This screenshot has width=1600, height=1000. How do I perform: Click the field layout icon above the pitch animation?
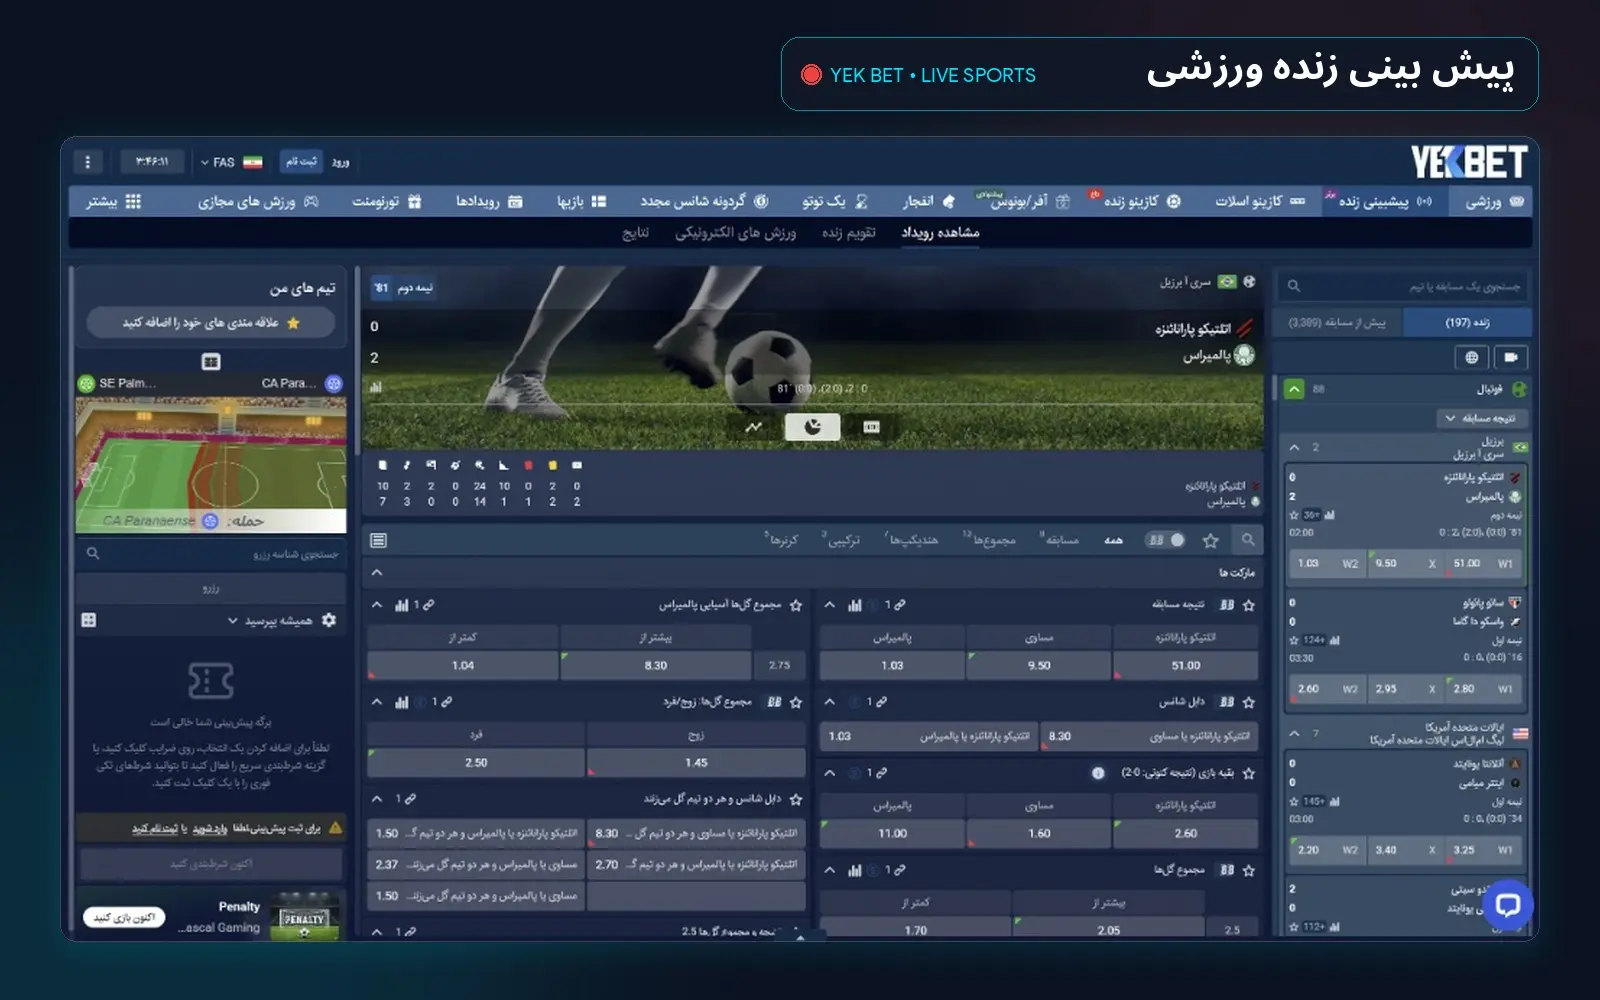tap(211, 362)
